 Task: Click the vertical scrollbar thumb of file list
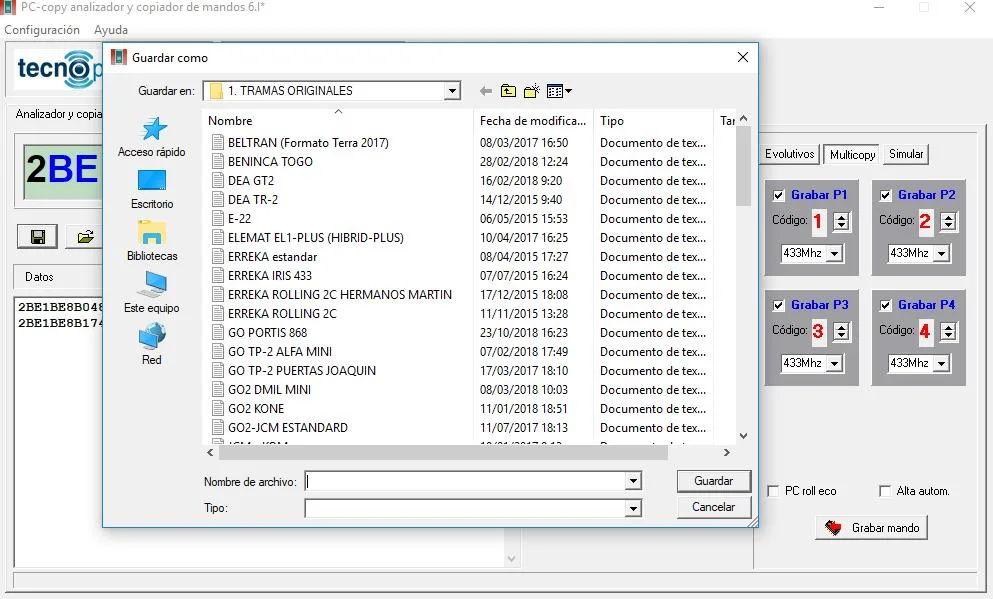(743, 166)
